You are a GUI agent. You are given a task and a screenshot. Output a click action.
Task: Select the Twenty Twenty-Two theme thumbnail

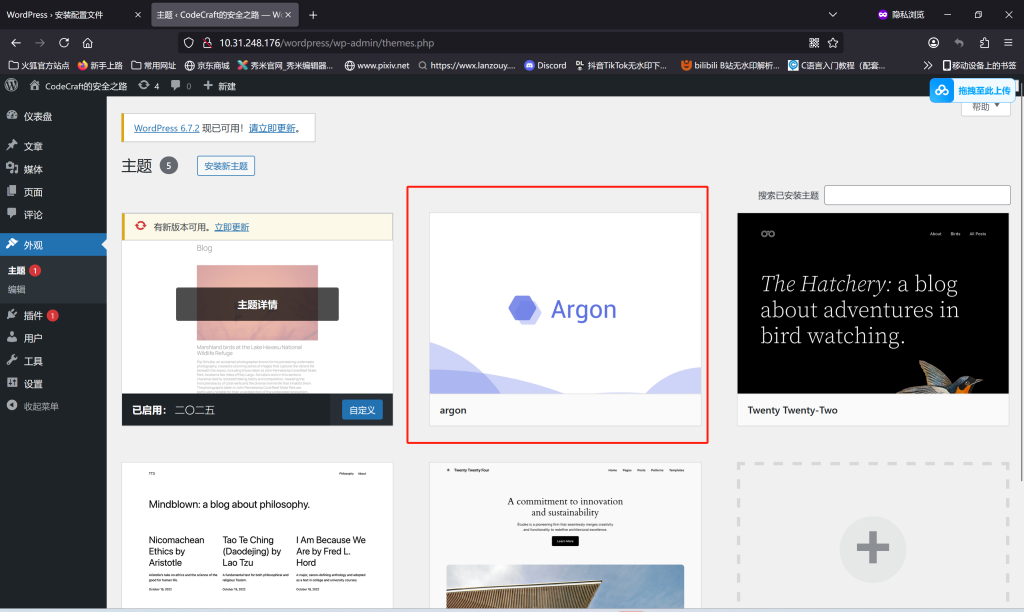click(873, 303)
